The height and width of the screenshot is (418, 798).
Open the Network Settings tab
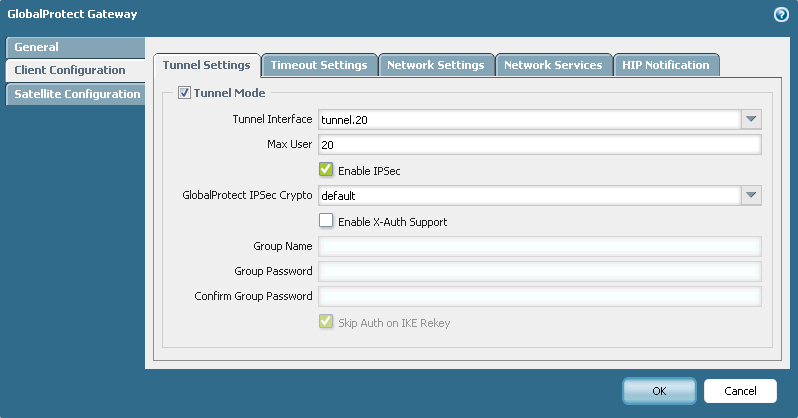[435, 65]
